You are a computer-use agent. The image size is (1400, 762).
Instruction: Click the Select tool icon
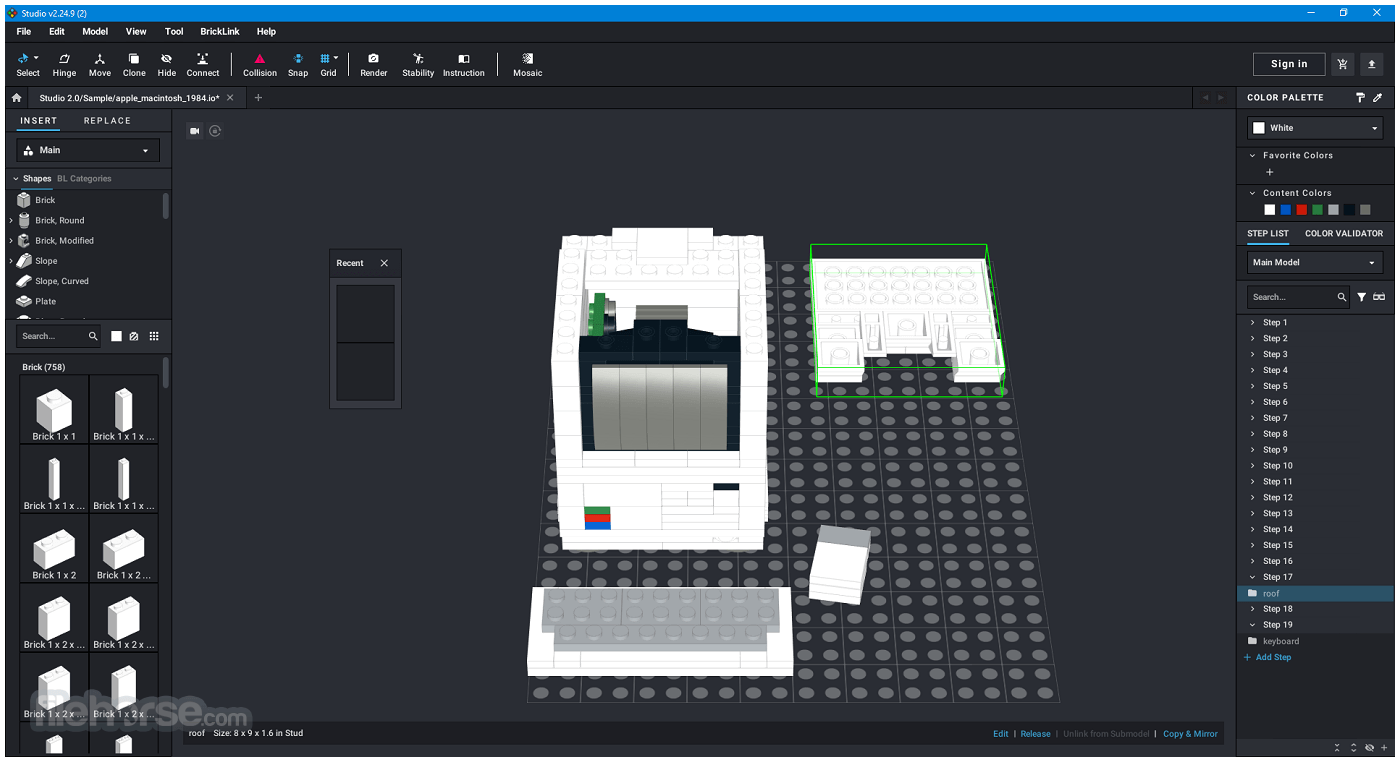coord(23,59)
